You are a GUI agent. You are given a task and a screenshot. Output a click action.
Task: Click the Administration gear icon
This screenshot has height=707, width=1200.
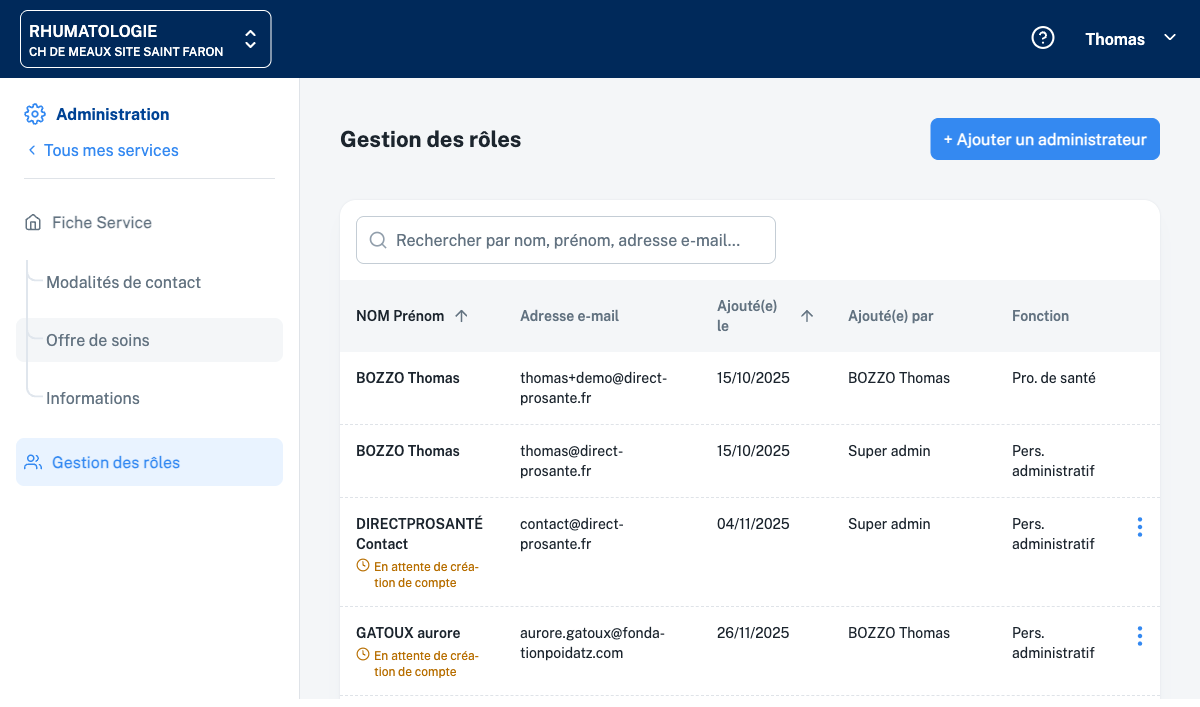[x=35, y=114]
